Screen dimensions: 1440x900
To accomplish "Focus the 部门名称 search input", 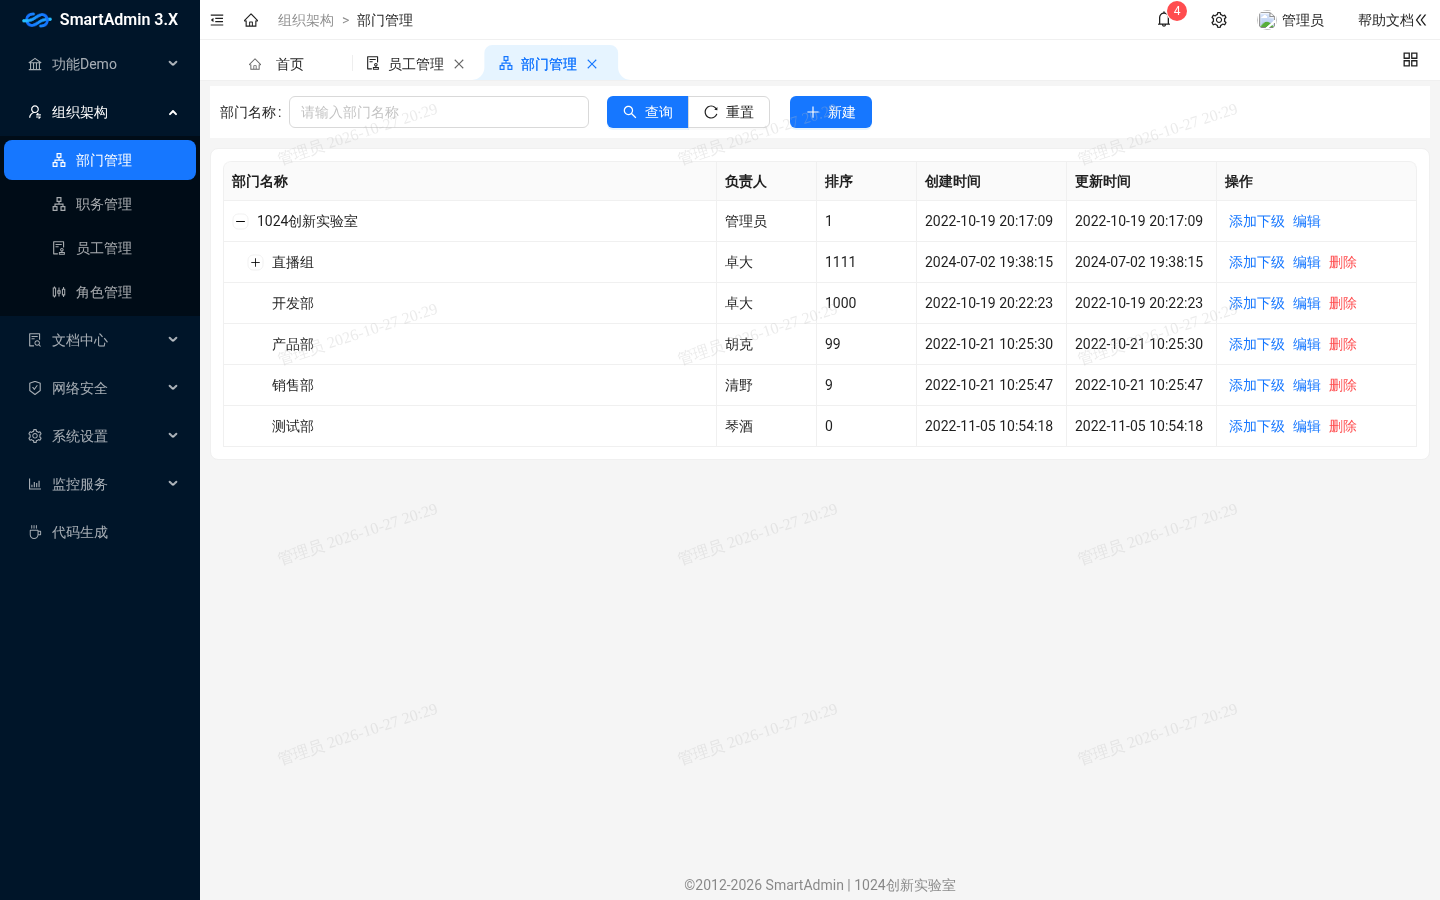I will point(439,112).
